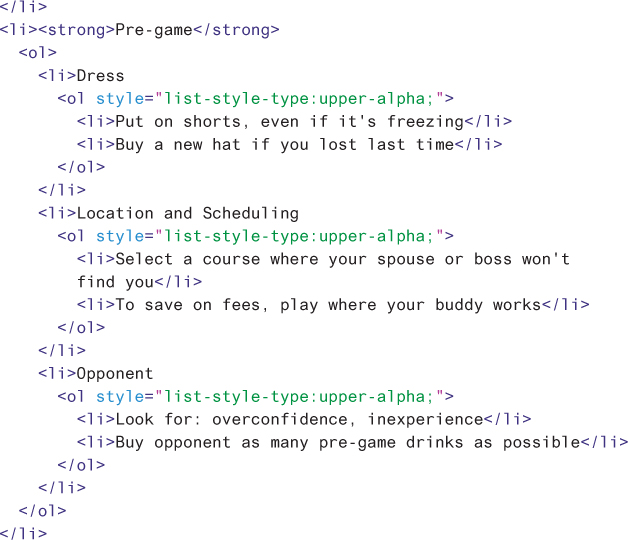Image resolution: width=628 pixels, height=540 pixels.
Task: Click 'To save on fees' line
Action: pyautogui.click(x=328, y=305)
